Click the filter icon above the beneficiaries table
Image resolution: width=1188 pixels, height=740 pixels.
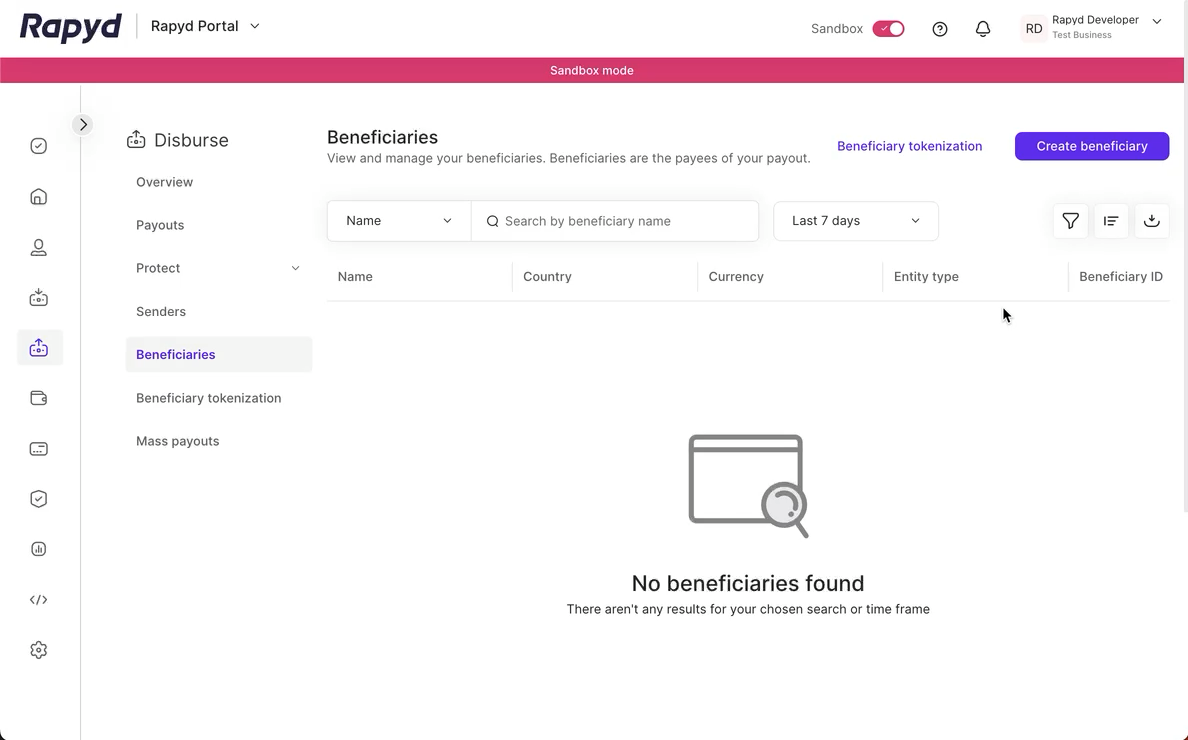point(1070,220)
